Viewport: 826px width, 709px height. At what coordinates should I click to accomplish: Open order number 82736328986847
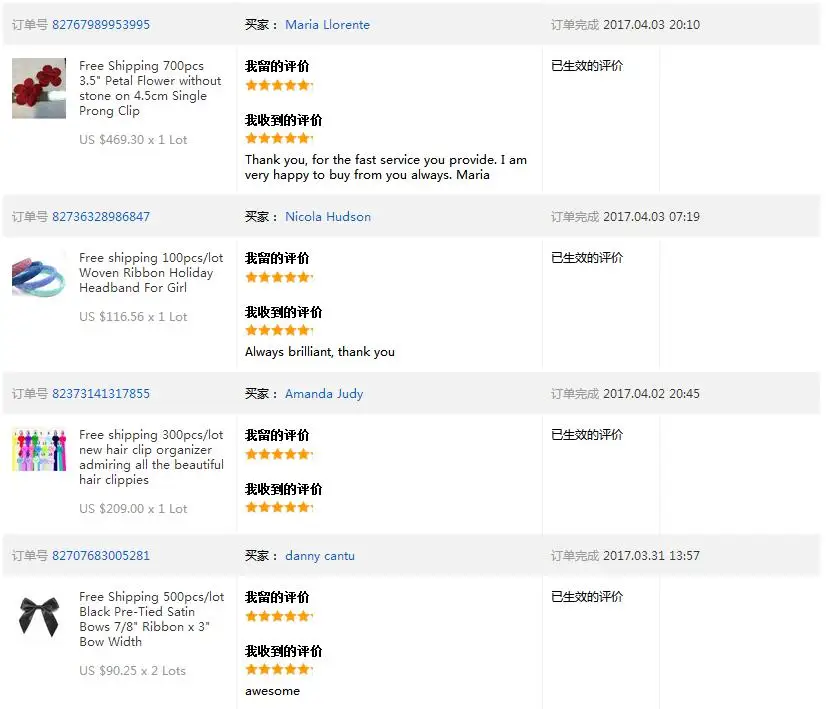tap(101, 216)
